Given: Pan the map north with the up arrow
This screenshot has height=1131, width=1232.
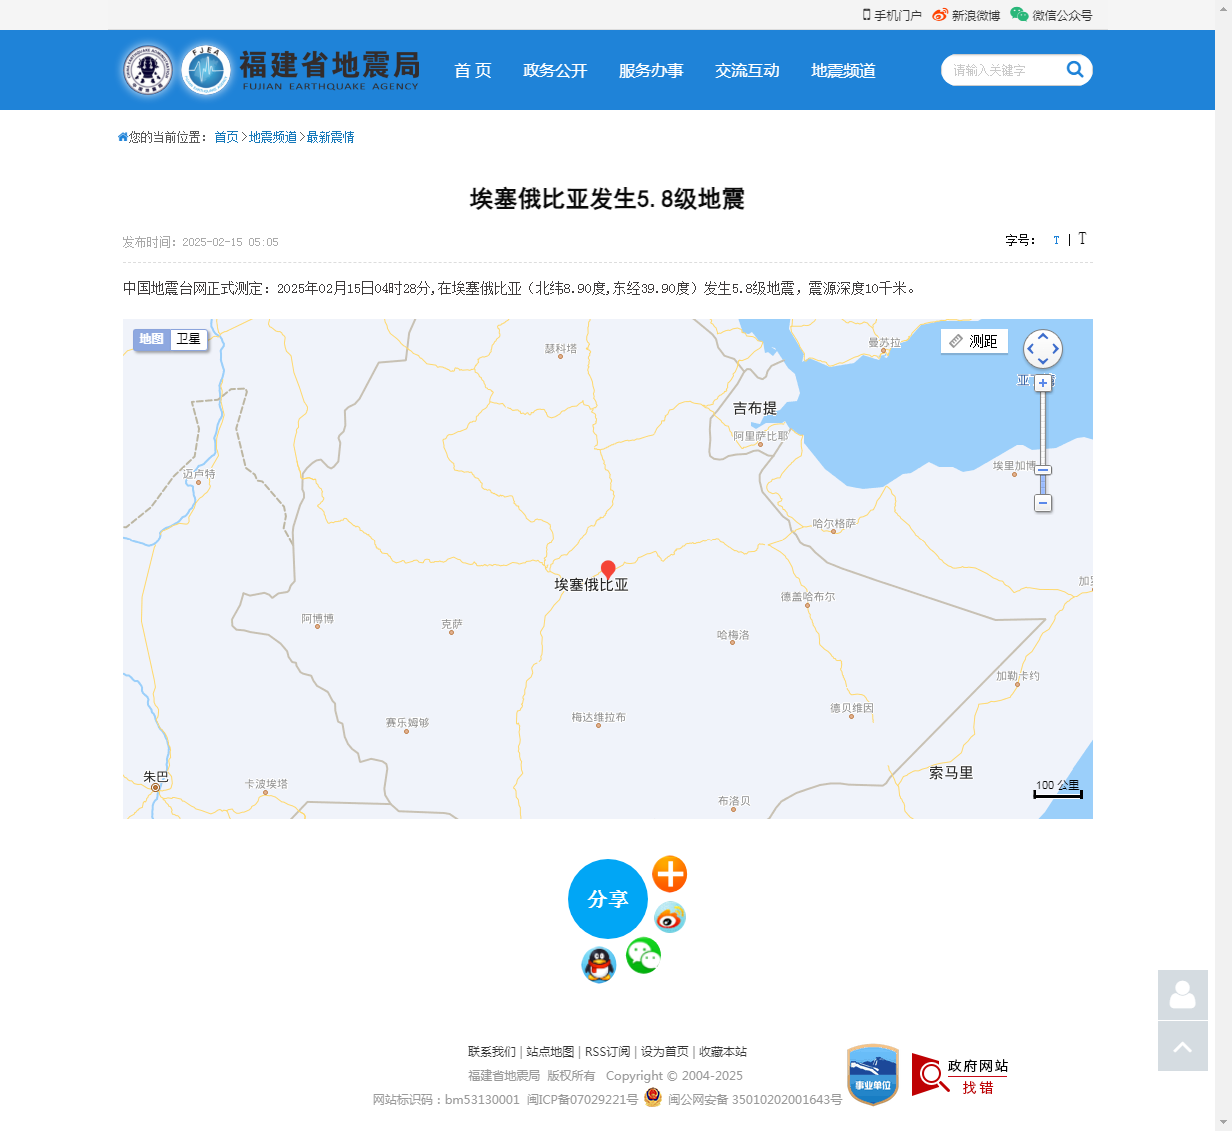Looking at the screenshot, I should click(1042, 337).
